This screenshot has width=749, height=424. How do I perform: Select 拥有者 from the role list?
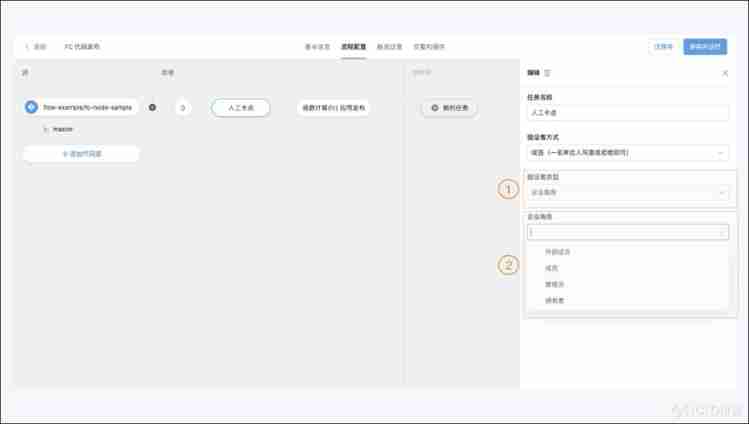click(x=555, y=301)
